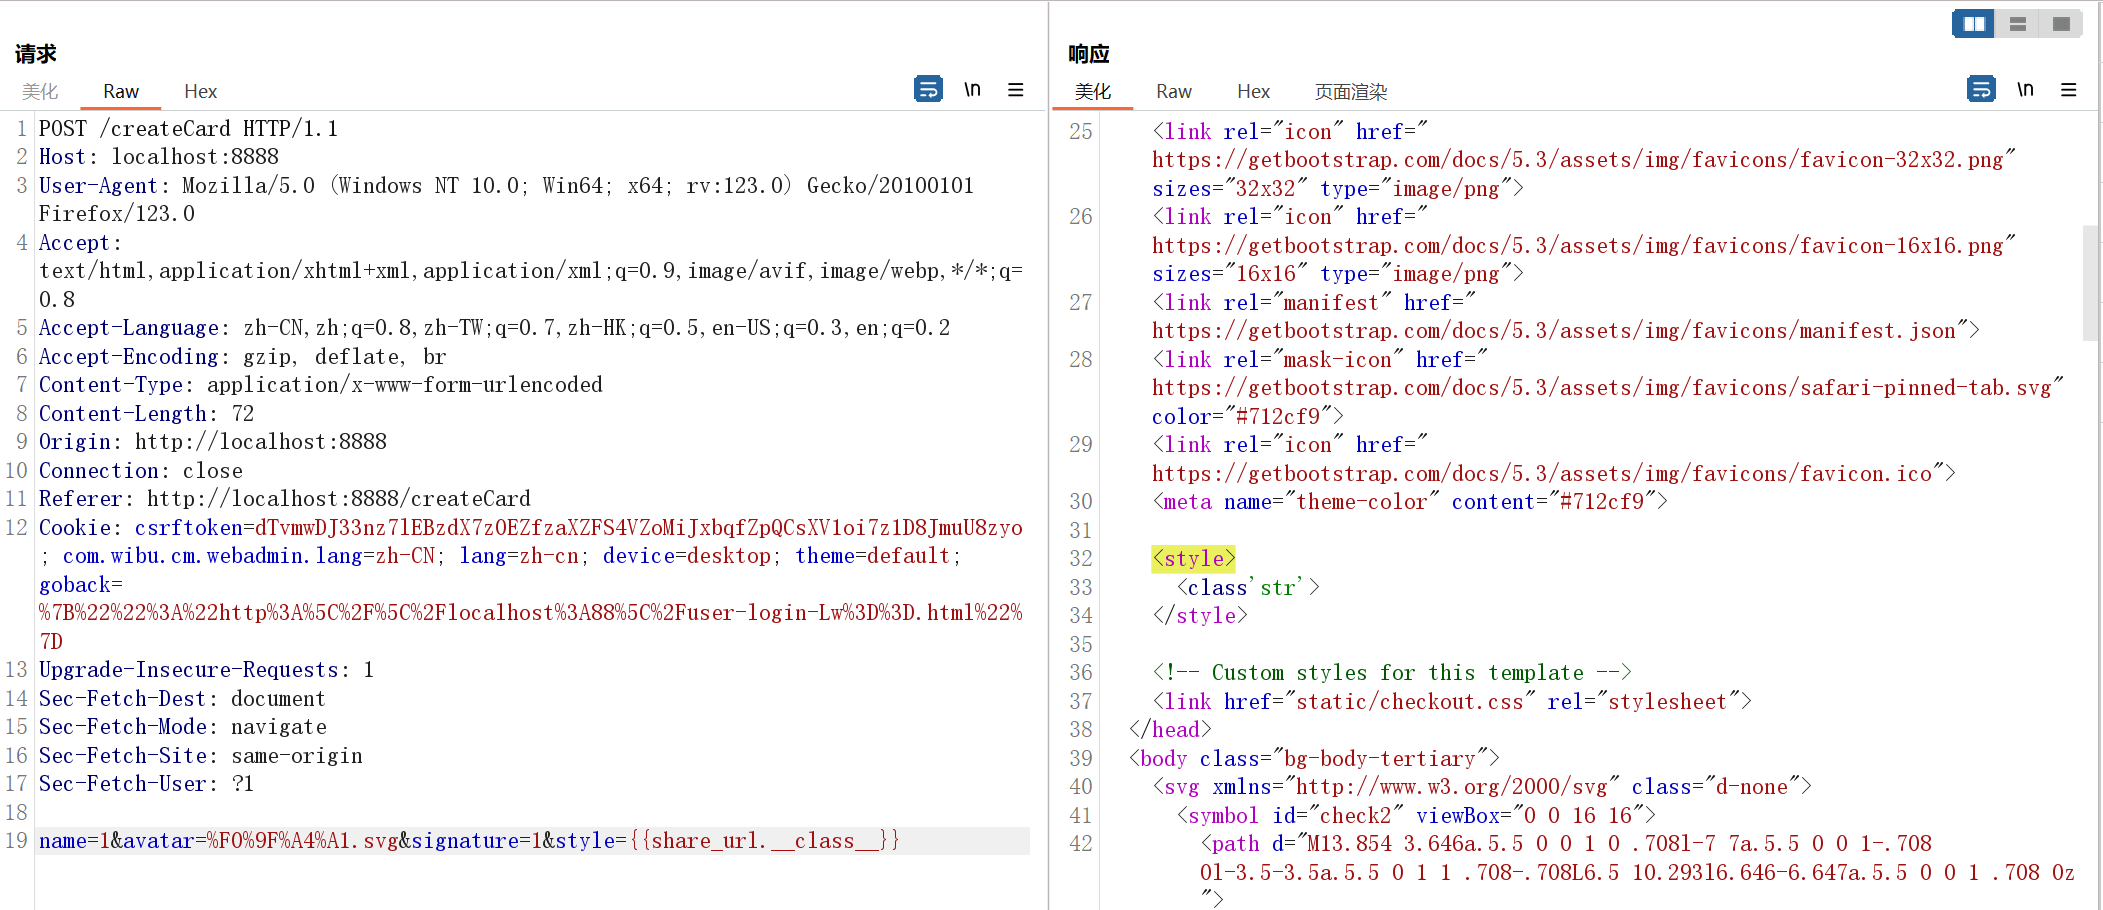The image size is (2103, 910).
Task: Click the Content-Type header line
Action: tap(321, 385)
